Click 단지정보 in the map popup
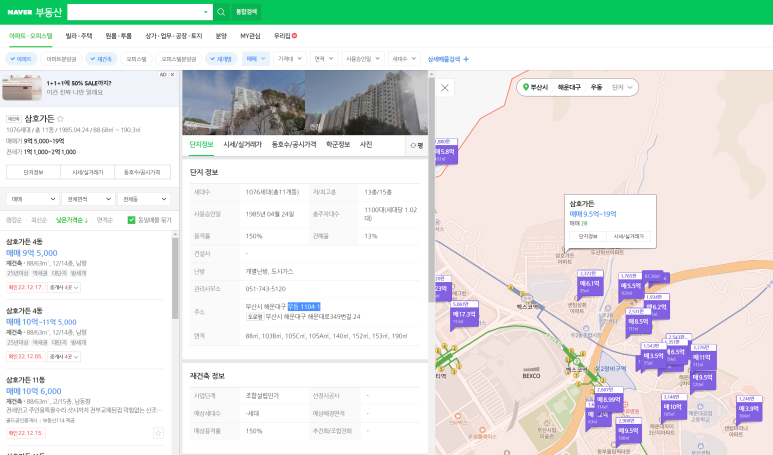This screenshot has height=455, width=773. 588,237
